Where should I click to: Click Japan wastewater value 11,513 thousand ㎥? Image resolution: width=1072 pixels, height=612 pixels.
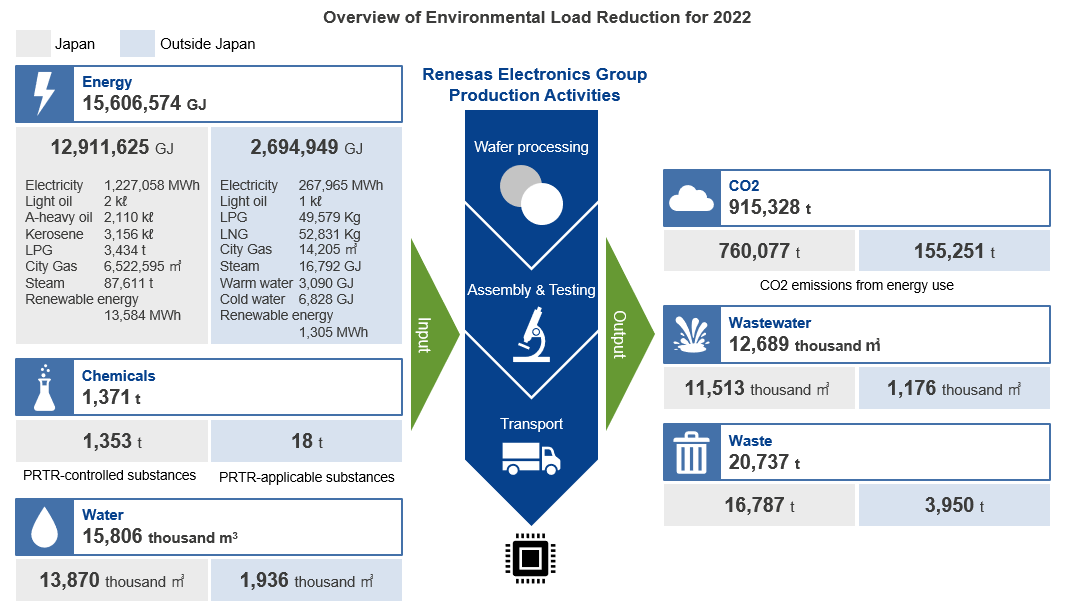[x=758, y=388]
